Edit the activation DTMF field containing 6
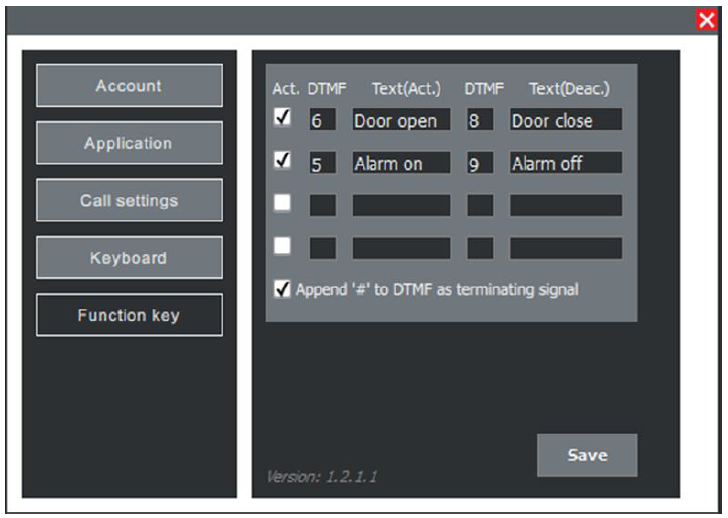Image resolution: width=728 pixels, height=518 pixels. pyautogui.click(x=322, y=120)
